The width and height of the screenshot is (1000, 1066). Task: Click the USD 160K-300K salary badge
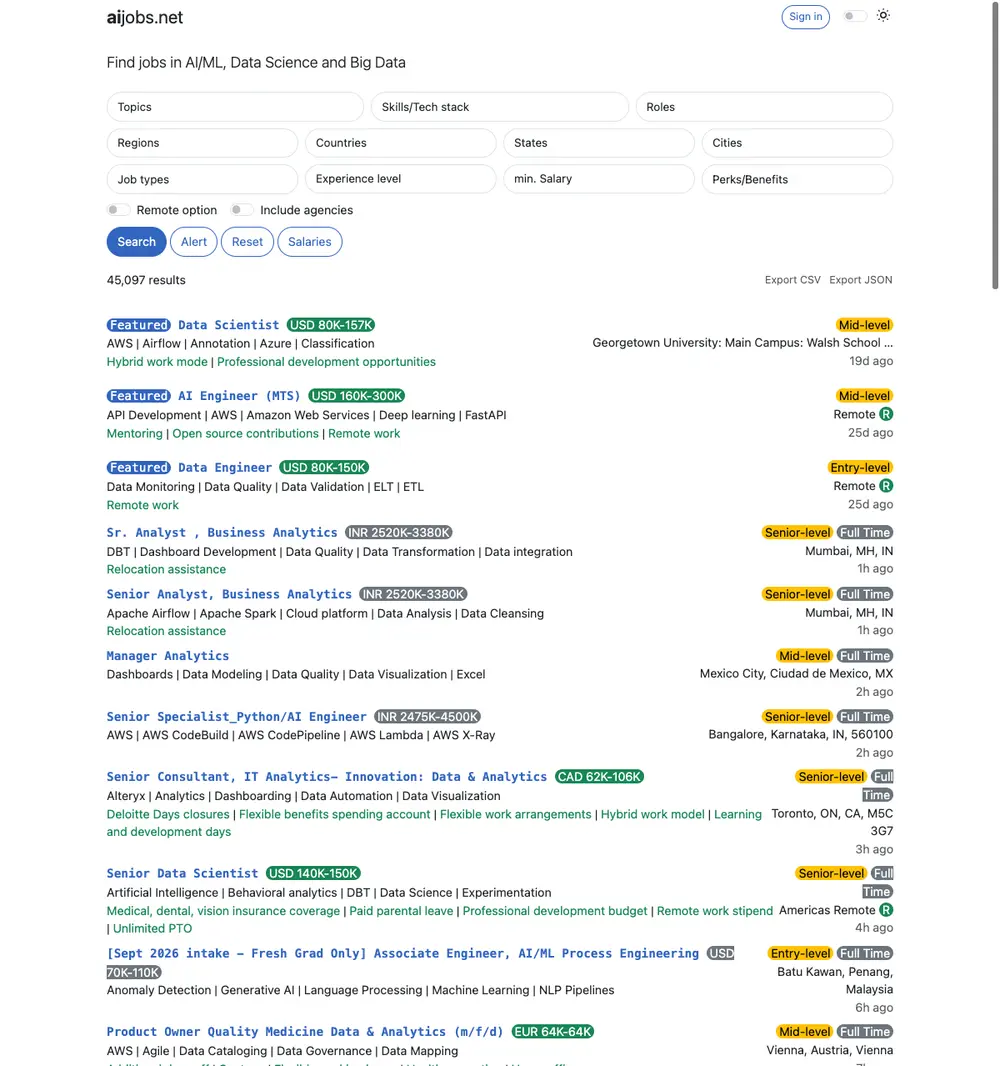tap(357, 396)
